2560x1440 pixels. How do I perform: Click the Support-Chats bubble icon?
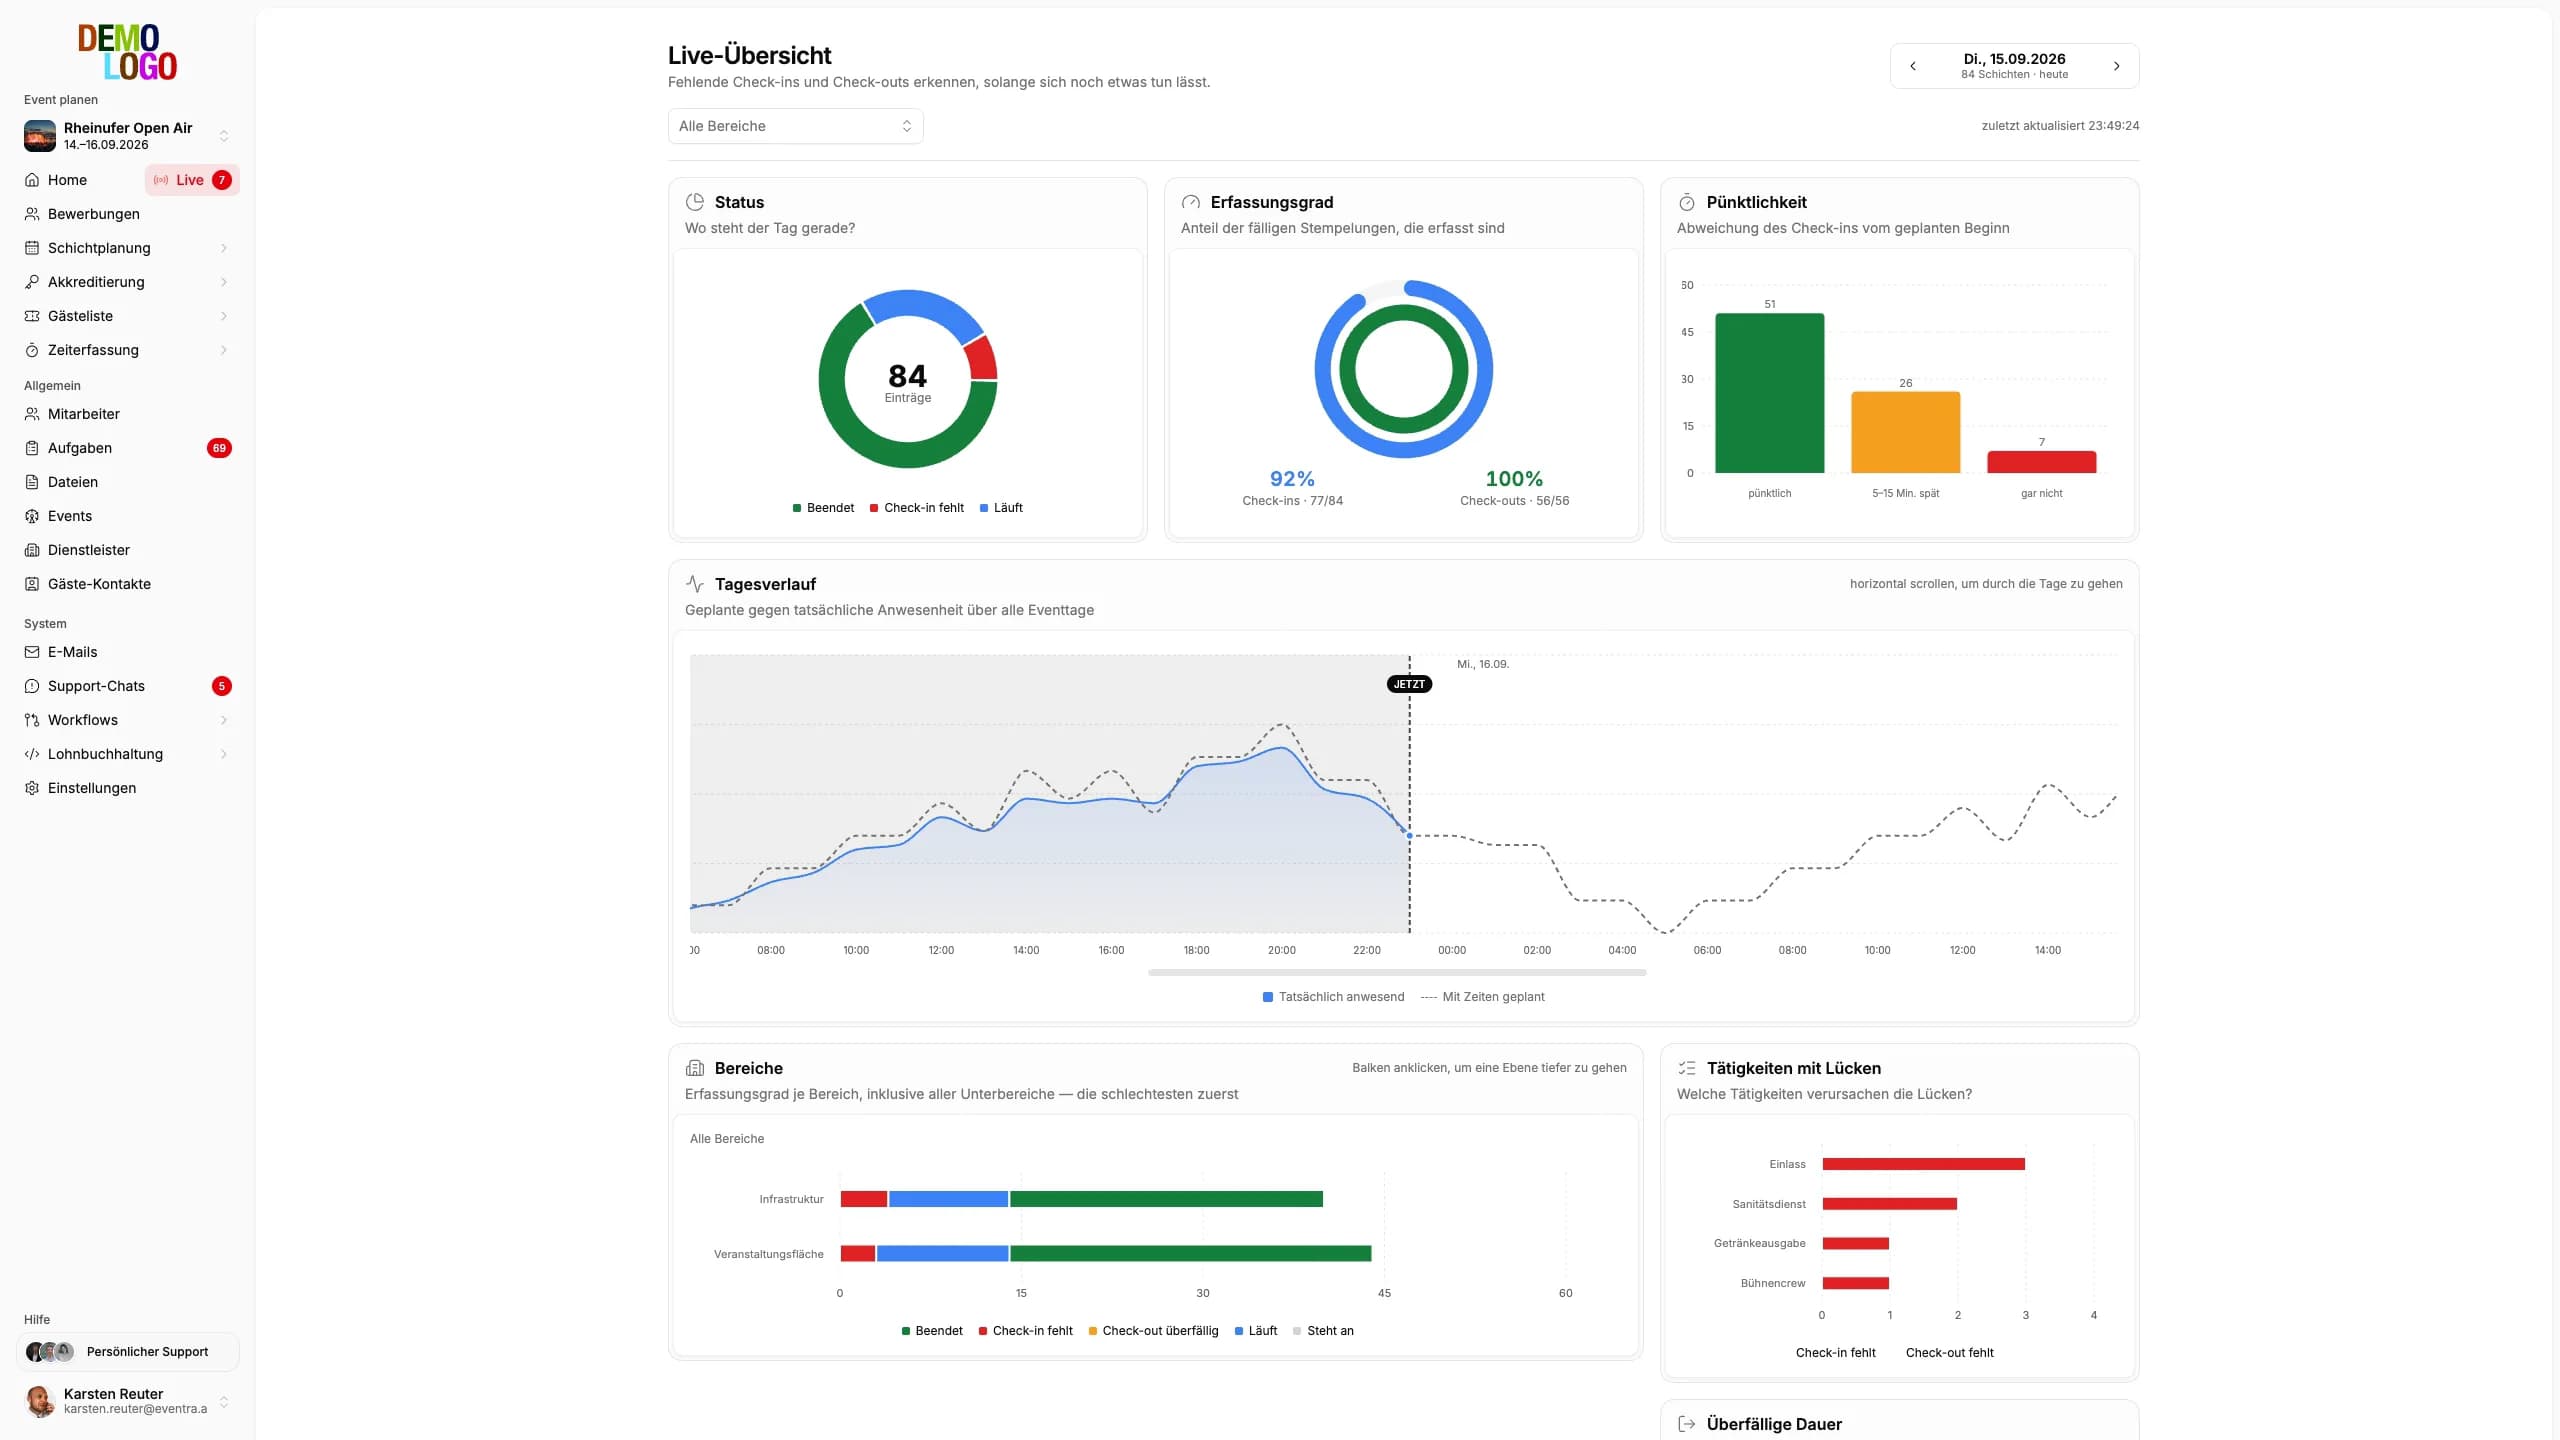[x=32, y=686]
